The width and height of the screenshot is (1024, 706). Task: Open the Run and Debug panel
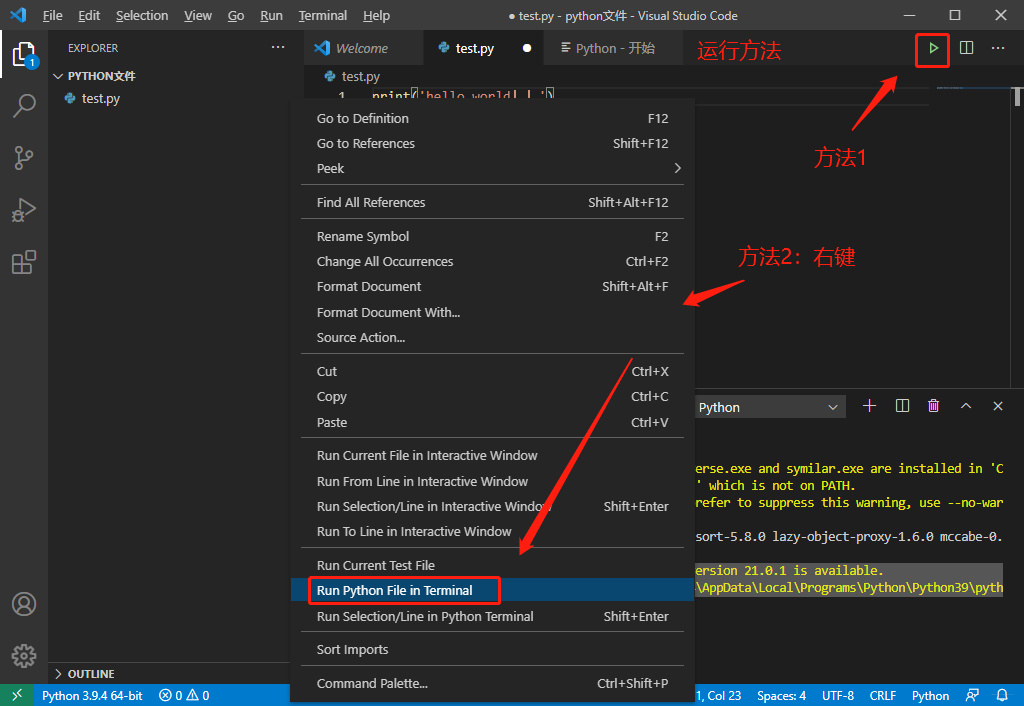[24, 210]
